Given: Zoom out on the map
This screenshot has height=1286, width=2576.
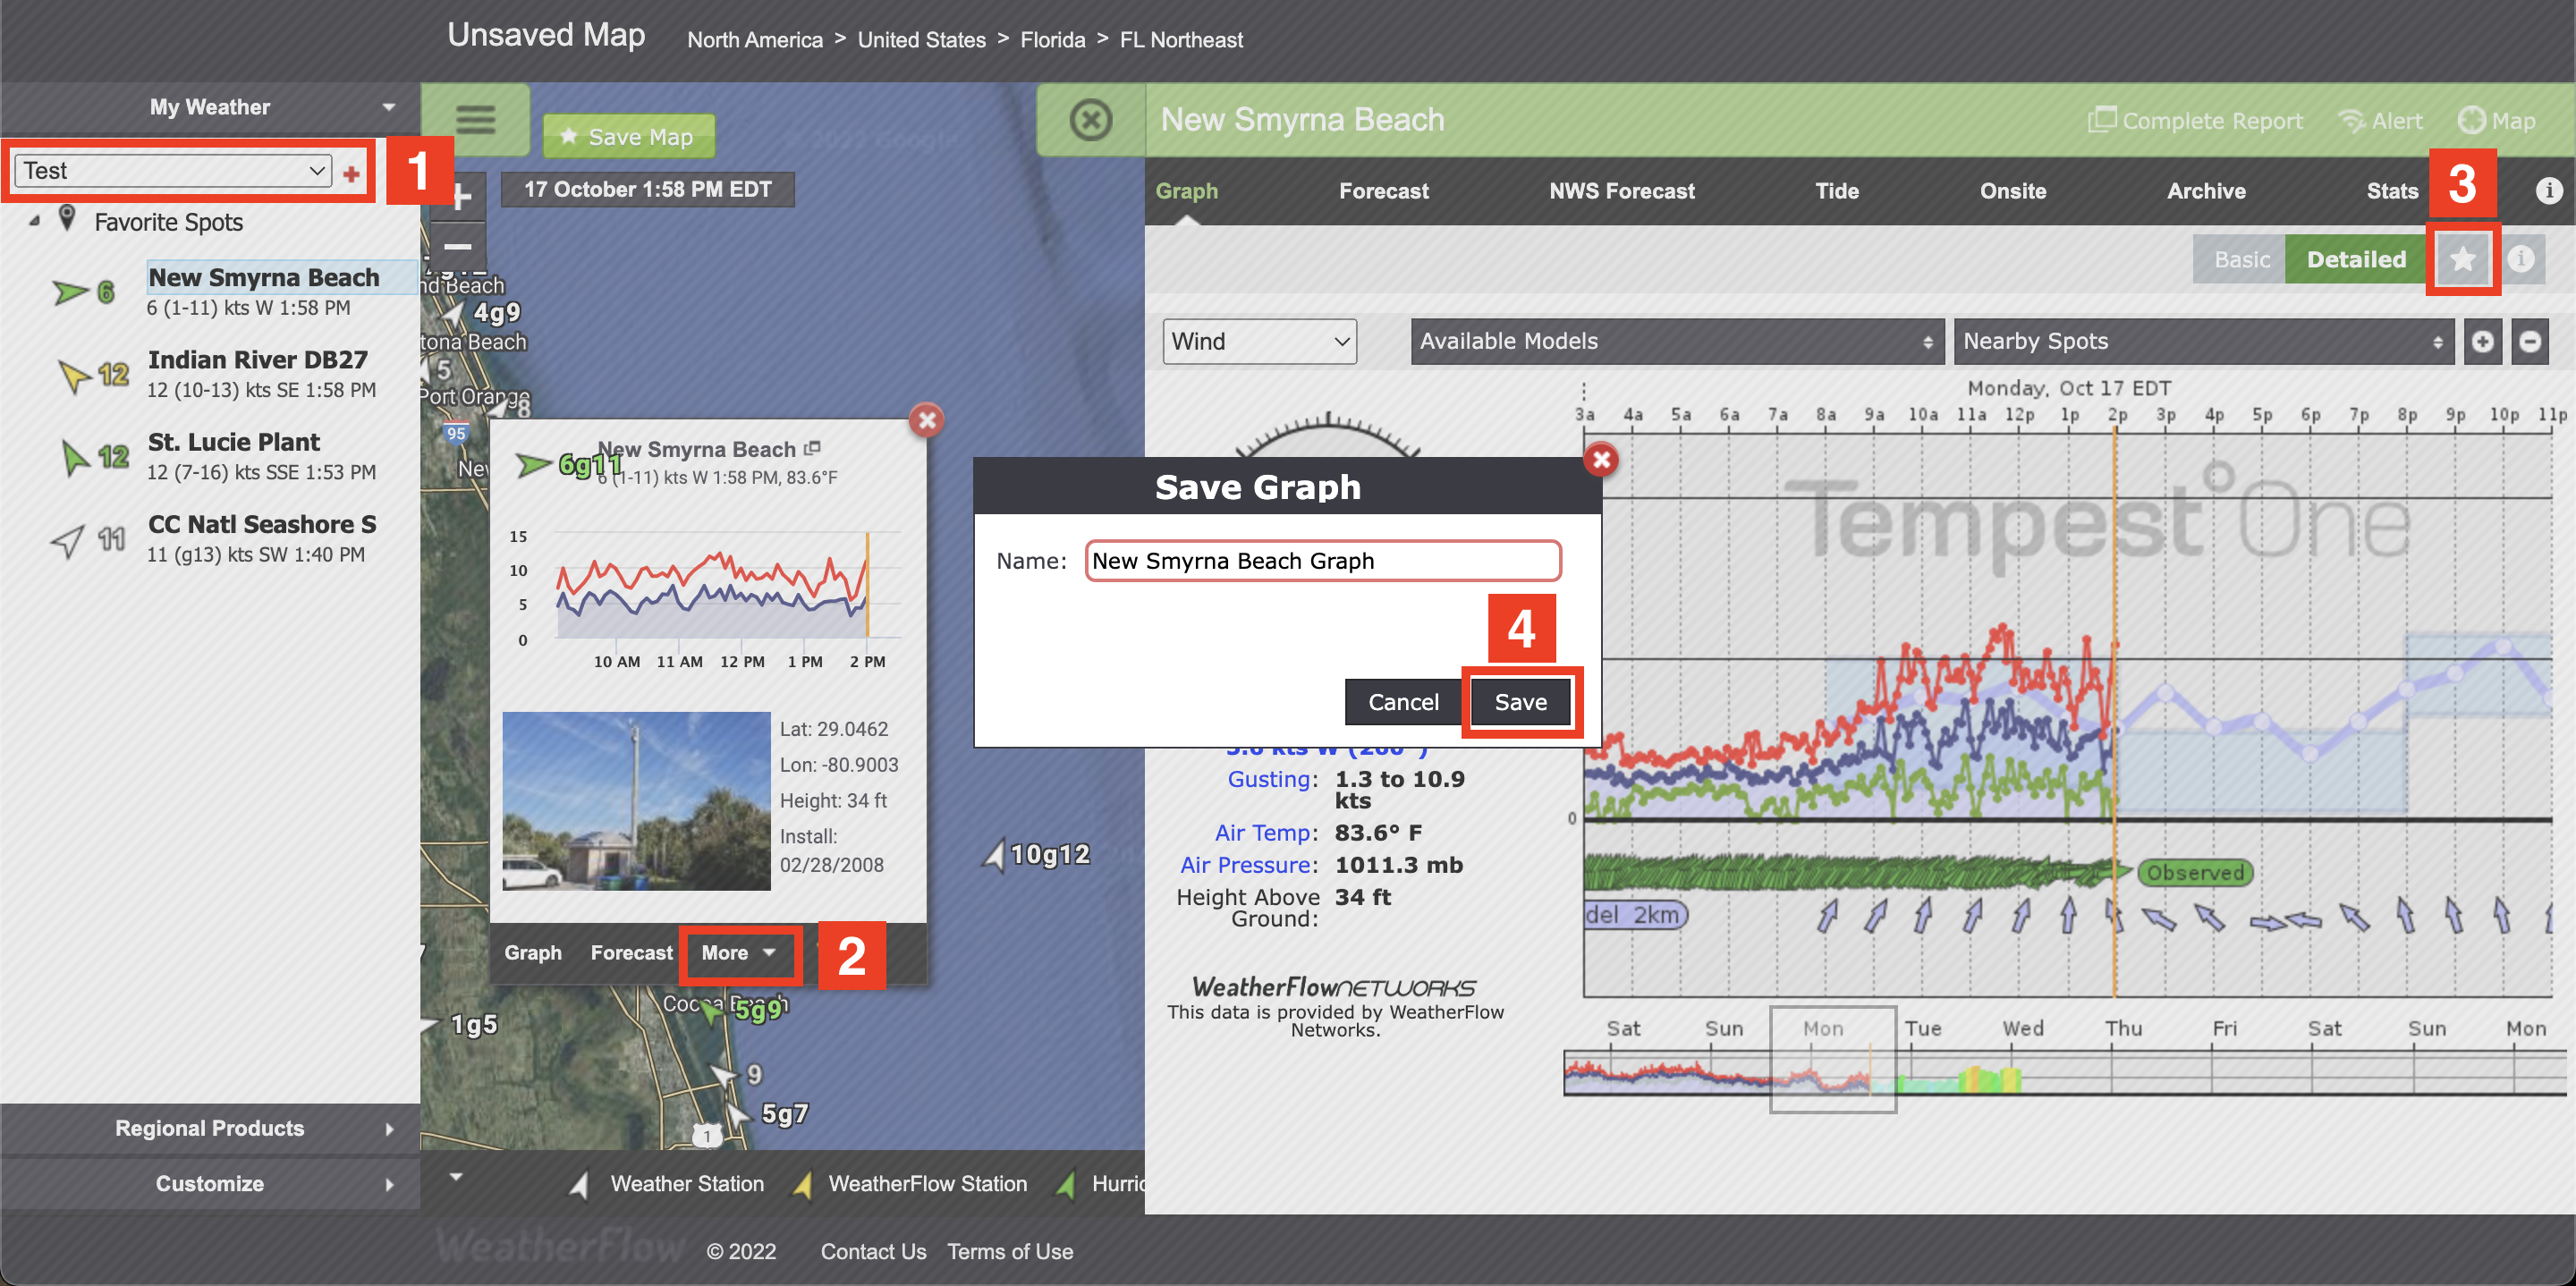Looking at the screenshot, I should (x=459, y=246).
